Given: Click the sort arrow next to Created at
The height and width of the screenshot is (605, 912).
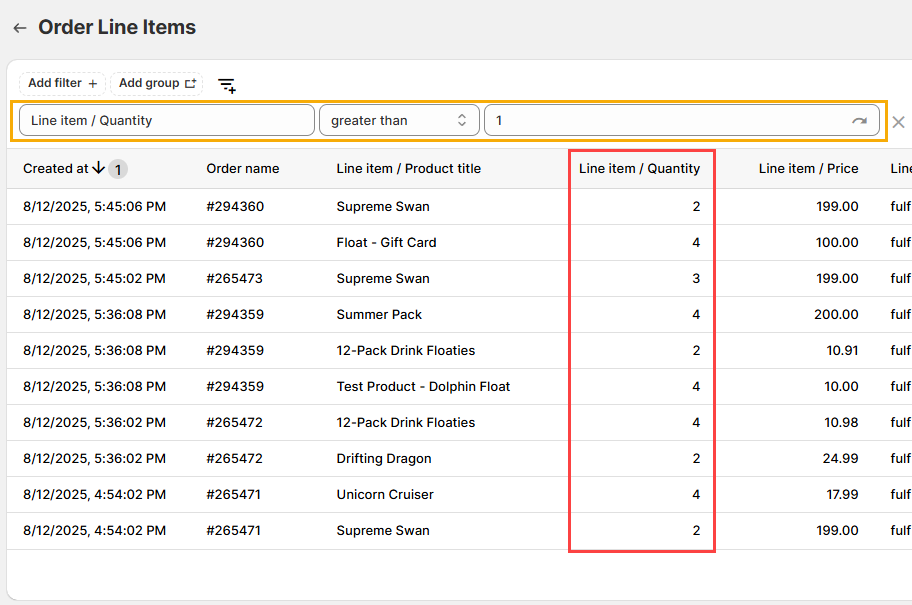Looking at the screenshot, I should (x=98, y=168).
